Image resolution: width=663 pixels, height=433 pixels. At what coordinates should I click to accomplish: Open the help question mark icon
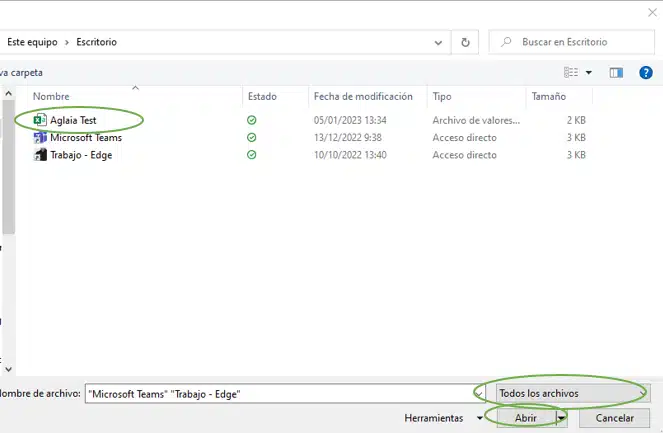coord(645,72)
